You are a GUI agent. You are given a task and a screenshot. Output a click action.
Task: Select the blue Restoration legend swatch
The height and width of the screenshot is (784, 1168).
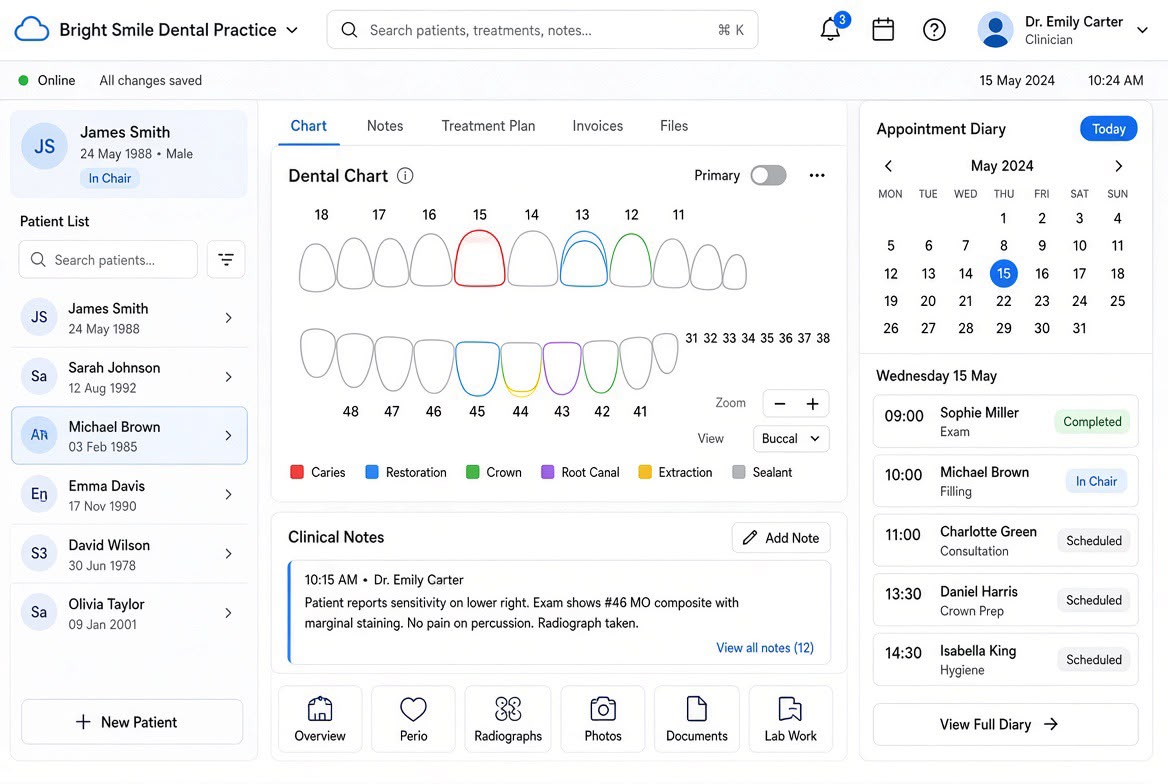(372, 472)
